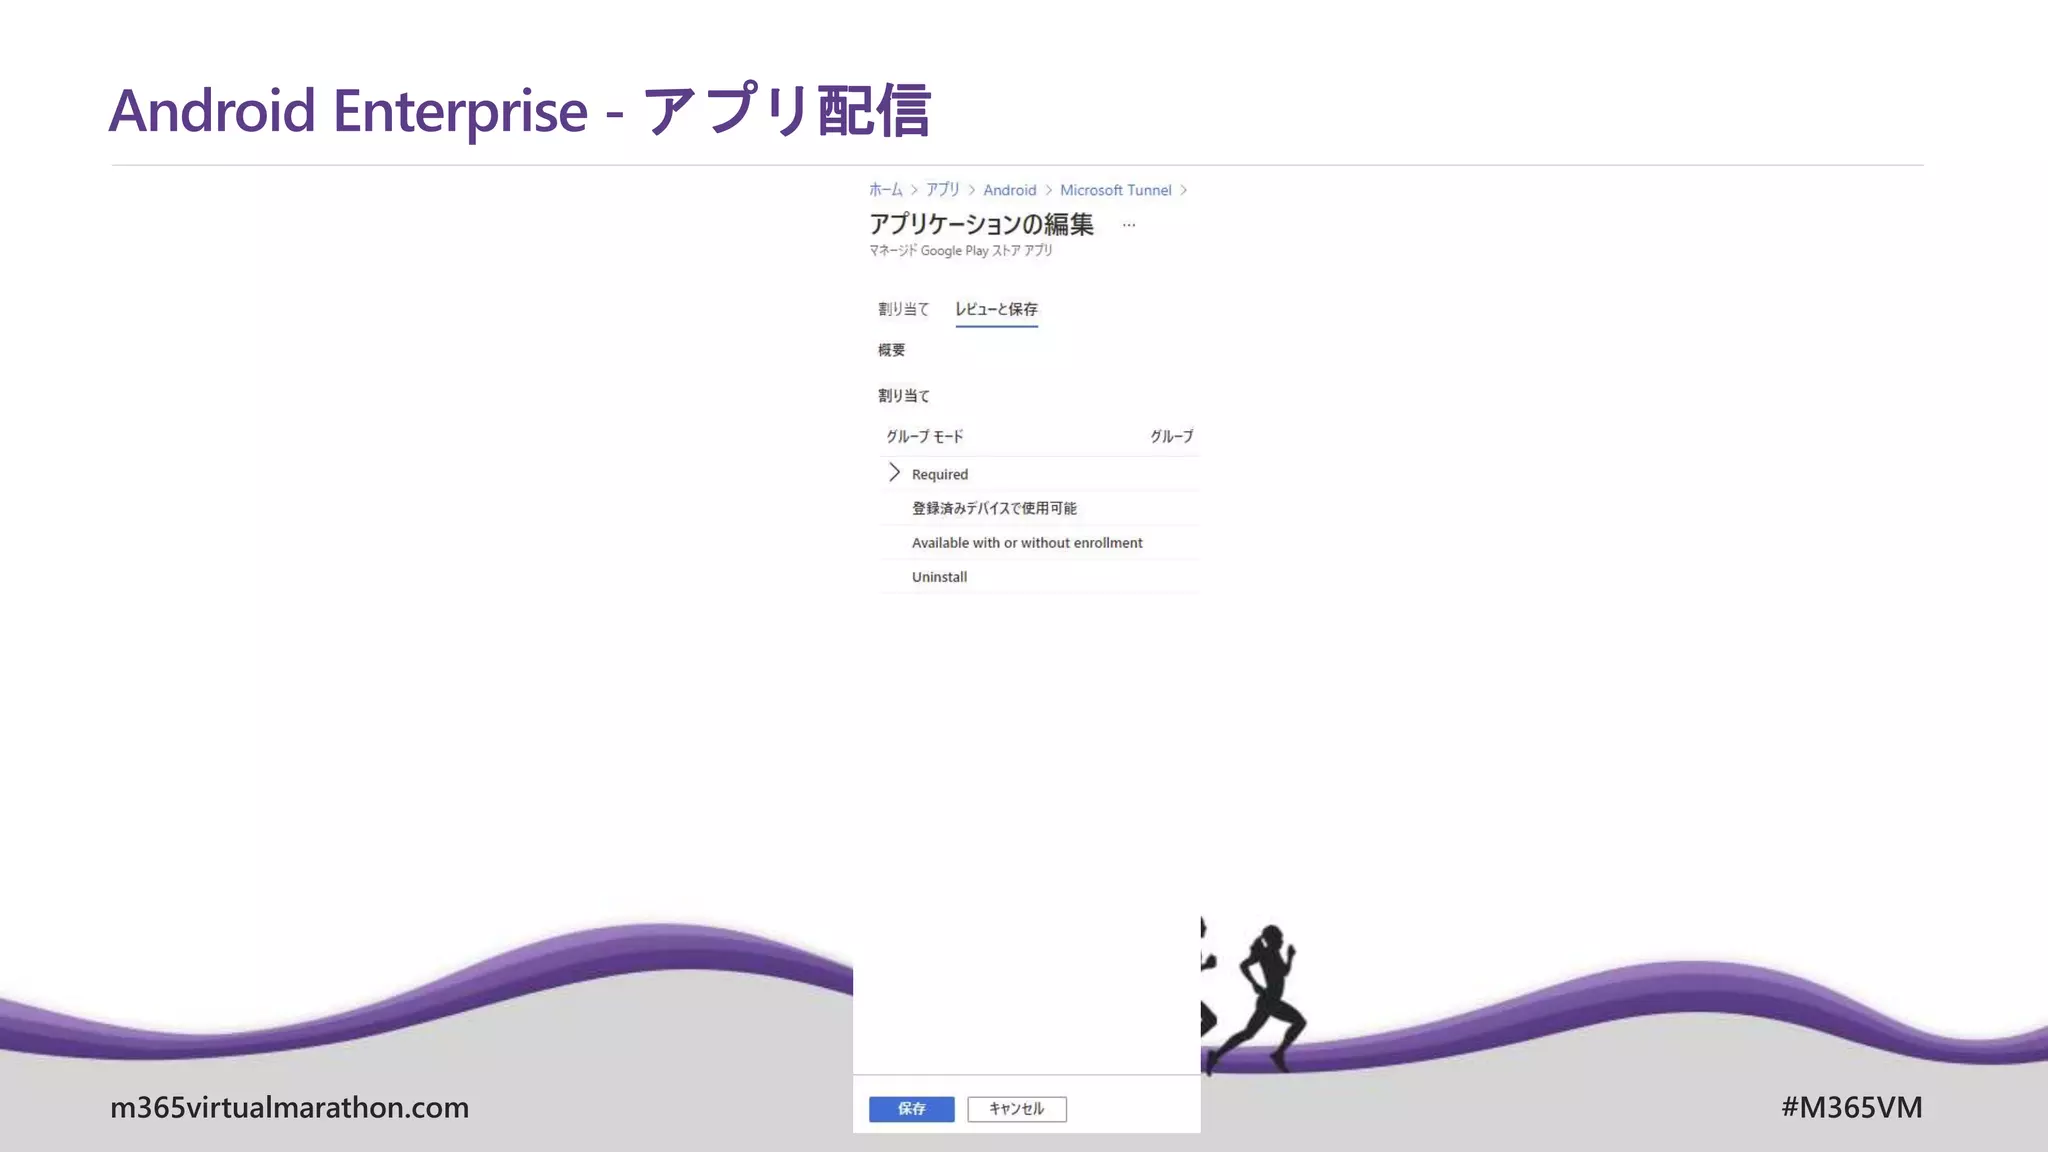Click the 概要 heading
Screen dimensions: 2048x1152
click(x=892, y=350)
